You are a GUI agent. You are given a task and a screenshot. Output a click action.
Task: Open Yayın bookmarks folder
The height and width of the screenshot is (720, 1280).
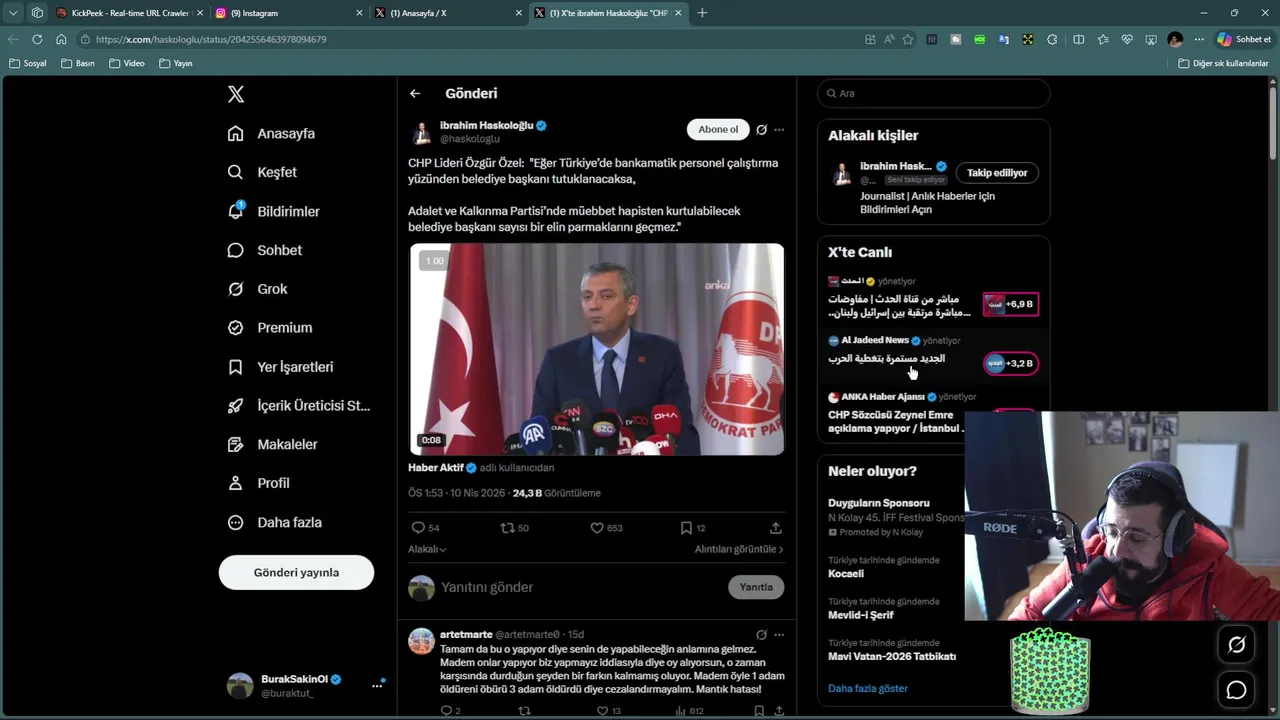[176, 63]
